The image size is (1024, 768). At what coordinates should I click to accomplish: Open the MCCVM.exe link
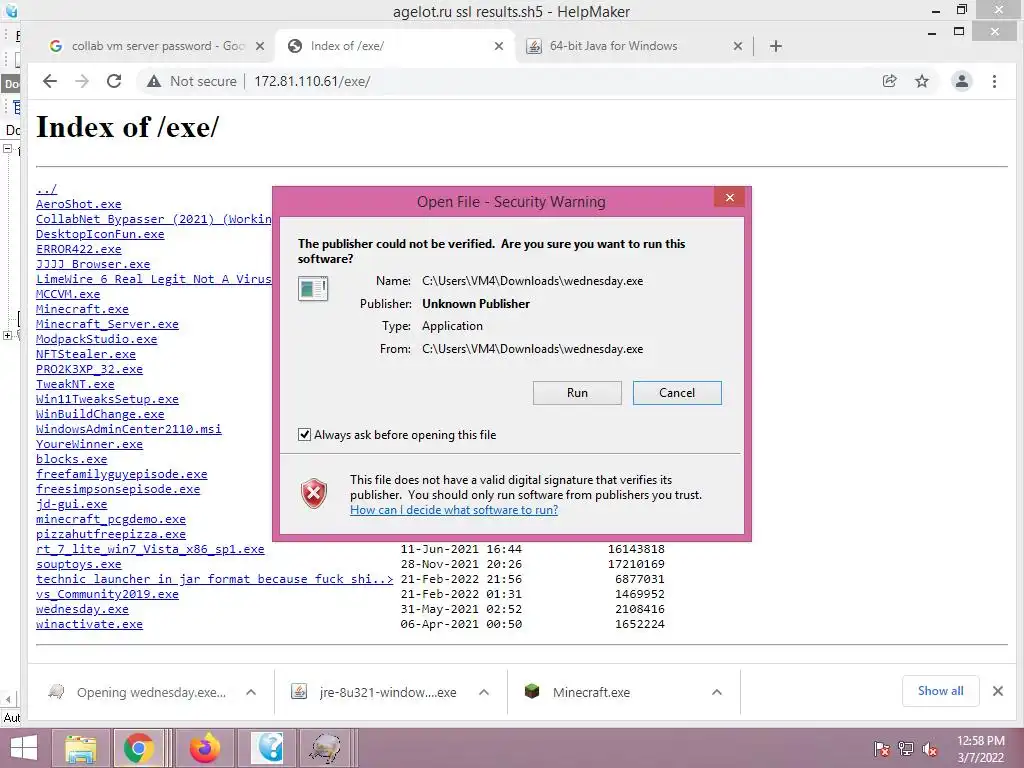click(68, 295)
